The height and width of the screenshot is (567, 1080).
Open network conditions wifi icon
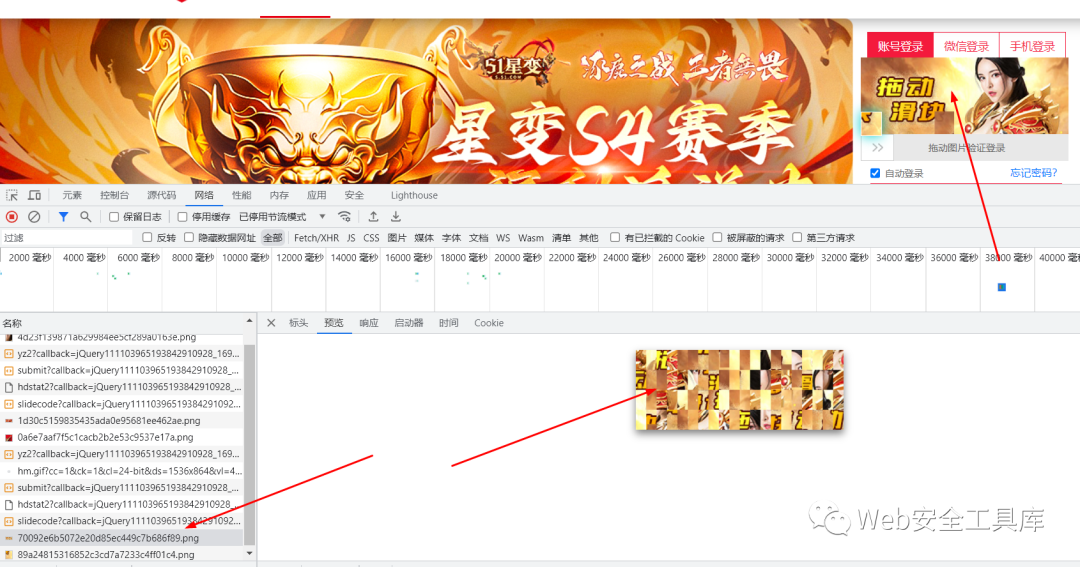coord(344,216)
